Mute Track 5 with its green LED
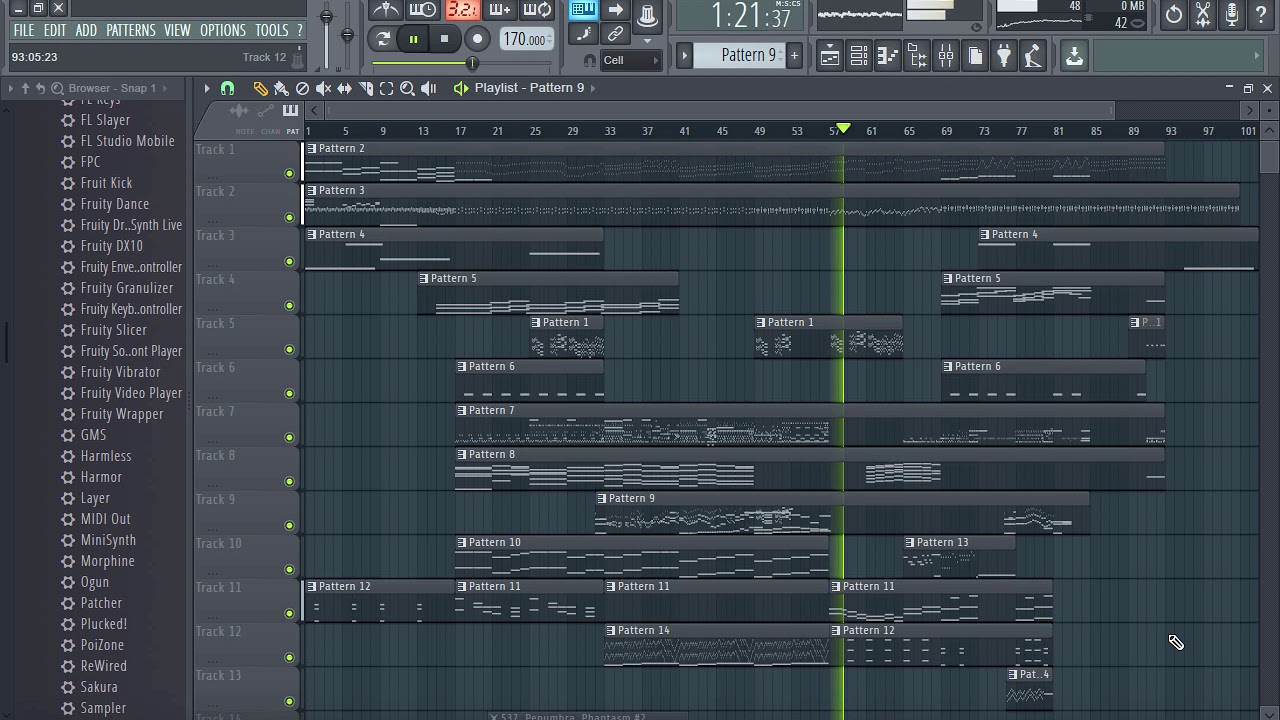Screen dimensions: 1280x720 290,350
